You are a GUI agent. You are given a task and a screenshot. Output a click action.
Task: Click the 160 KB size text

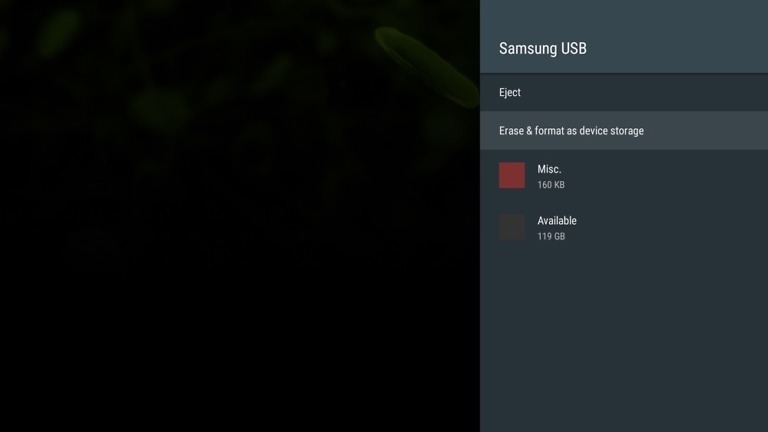551,185
